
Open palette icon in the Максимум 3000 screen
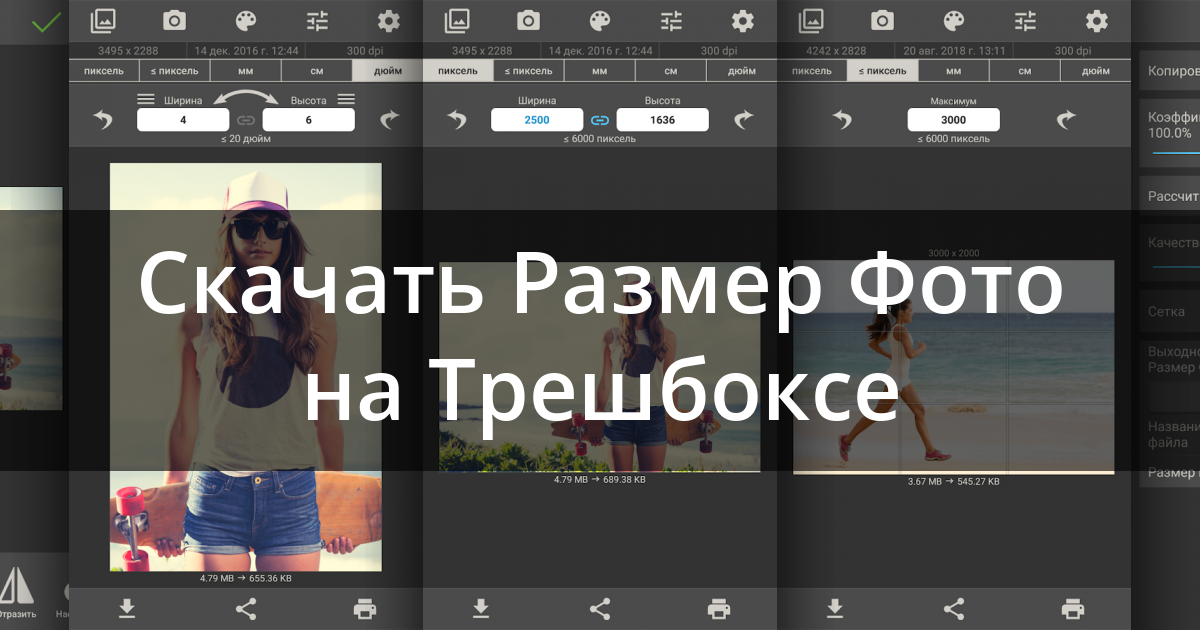[954, 20]
